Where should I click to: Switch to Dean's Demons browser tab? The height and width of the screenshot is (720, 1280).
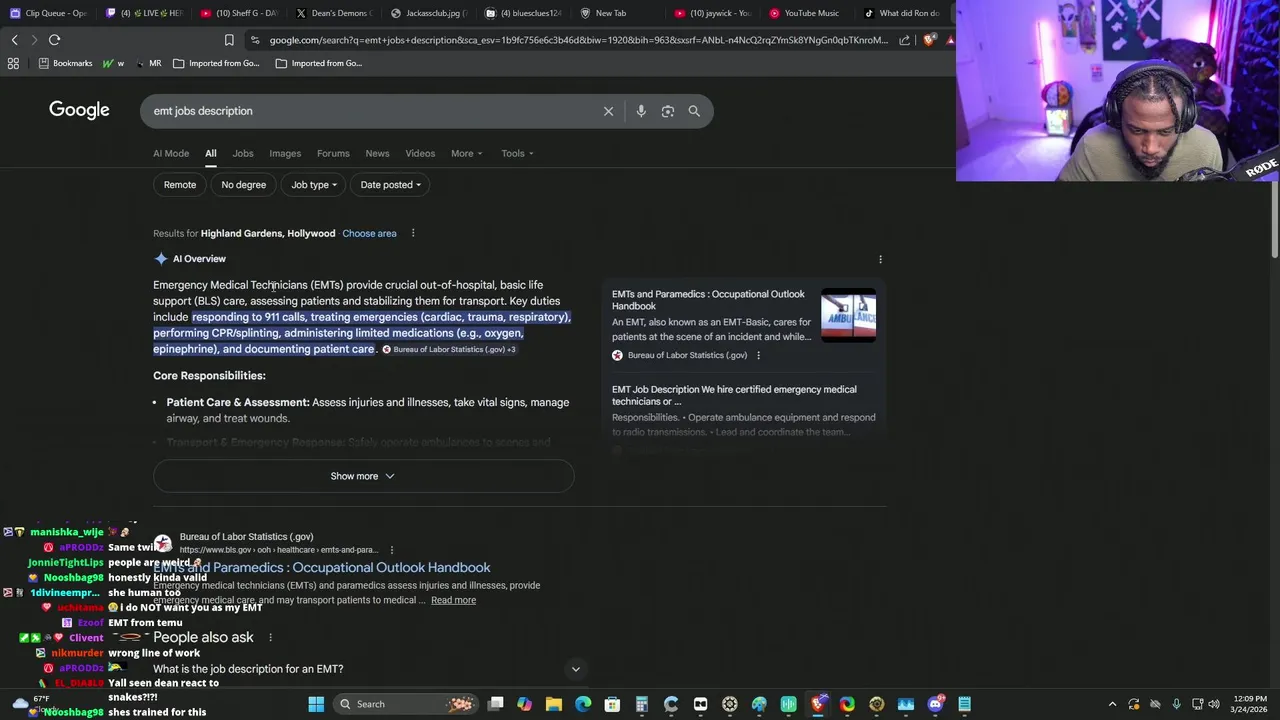(x=333, y=13)
